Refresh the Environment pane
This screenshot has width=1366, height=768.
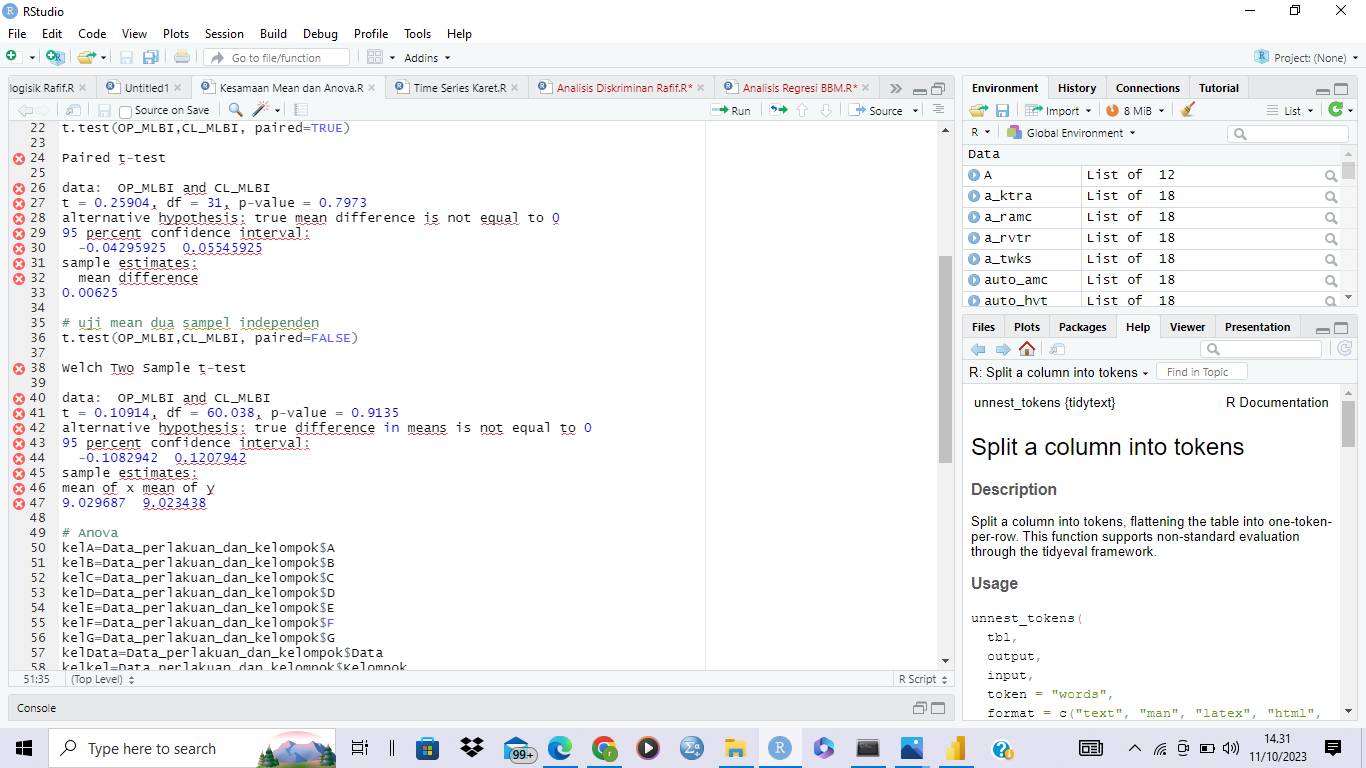pyautogui.click(x=1334, y=110)
